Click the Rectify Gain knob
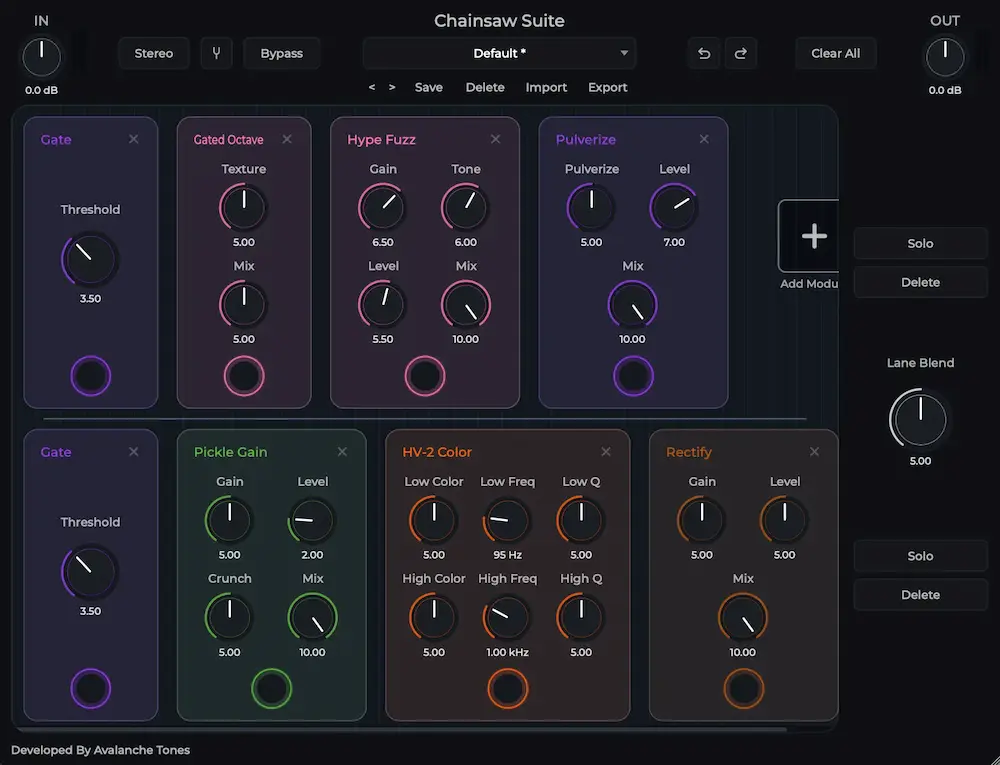Viewport: 1000px width, 765px height. [702, 520]
